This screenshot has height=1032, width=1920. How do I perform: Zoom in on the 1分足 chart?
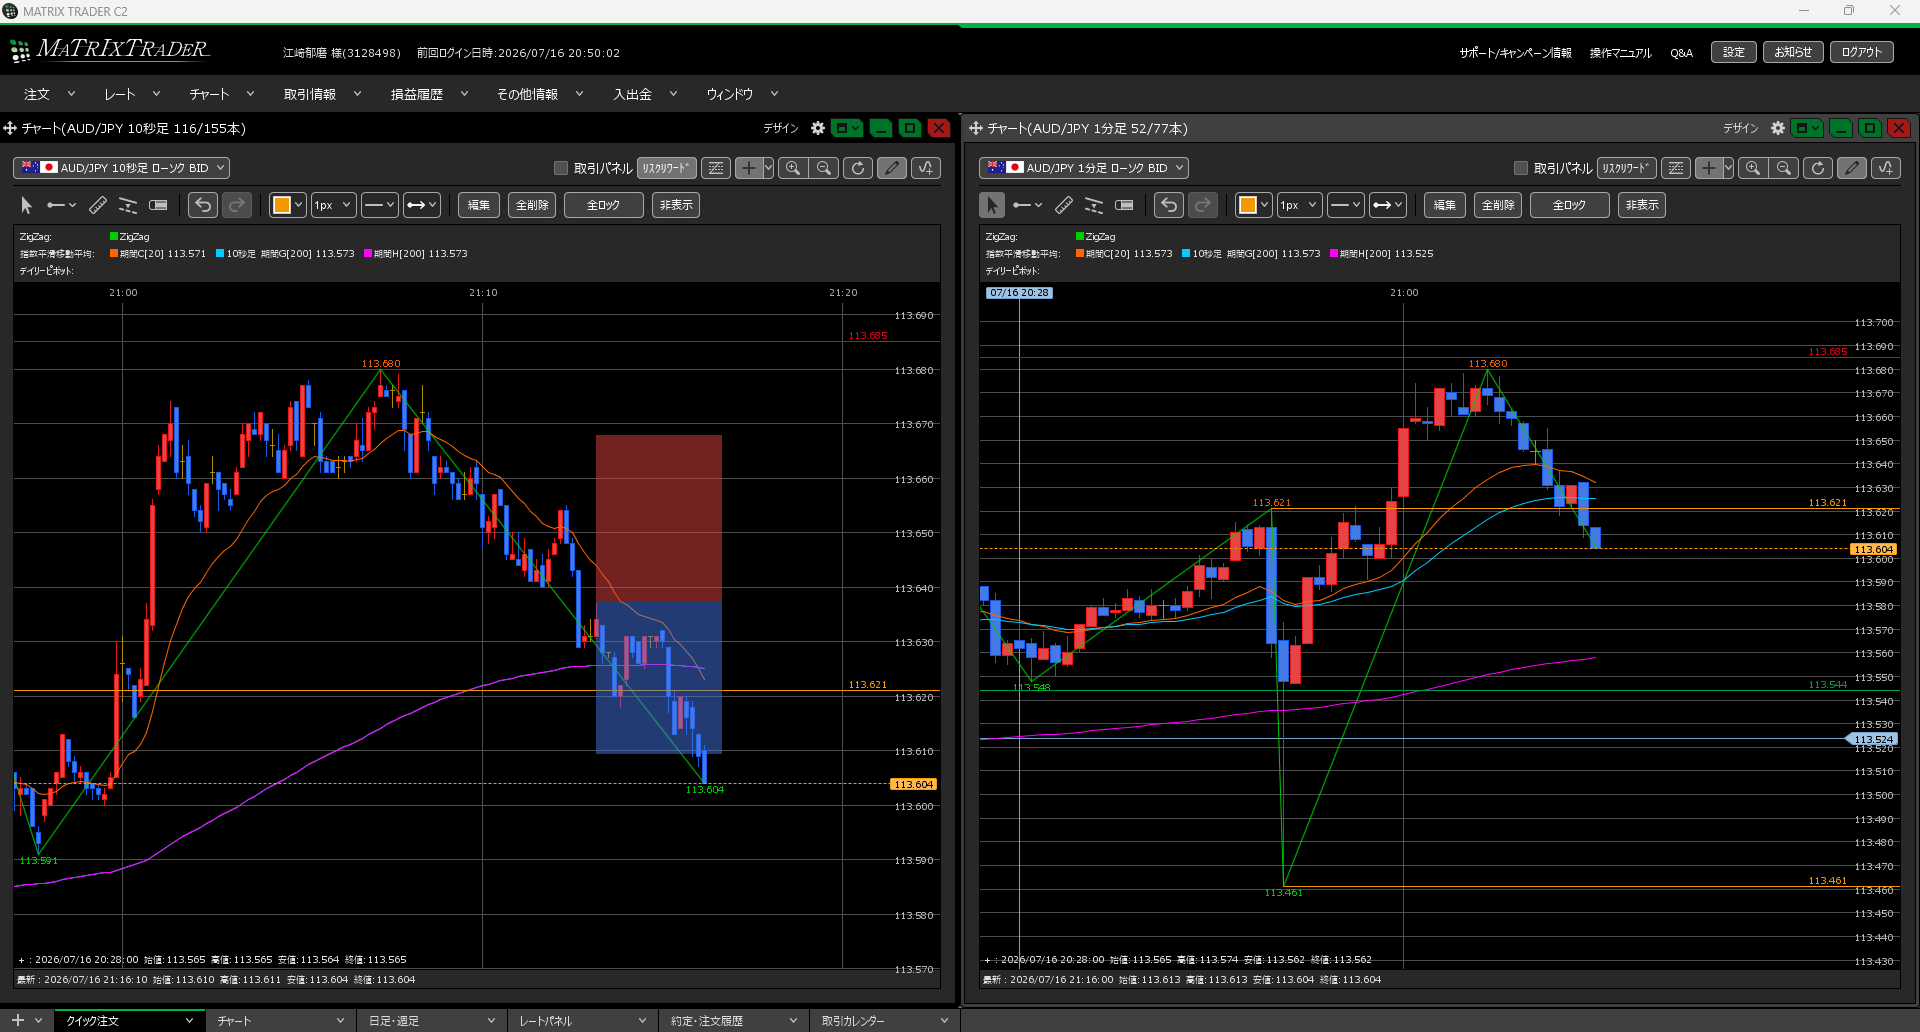[1753, 168]
